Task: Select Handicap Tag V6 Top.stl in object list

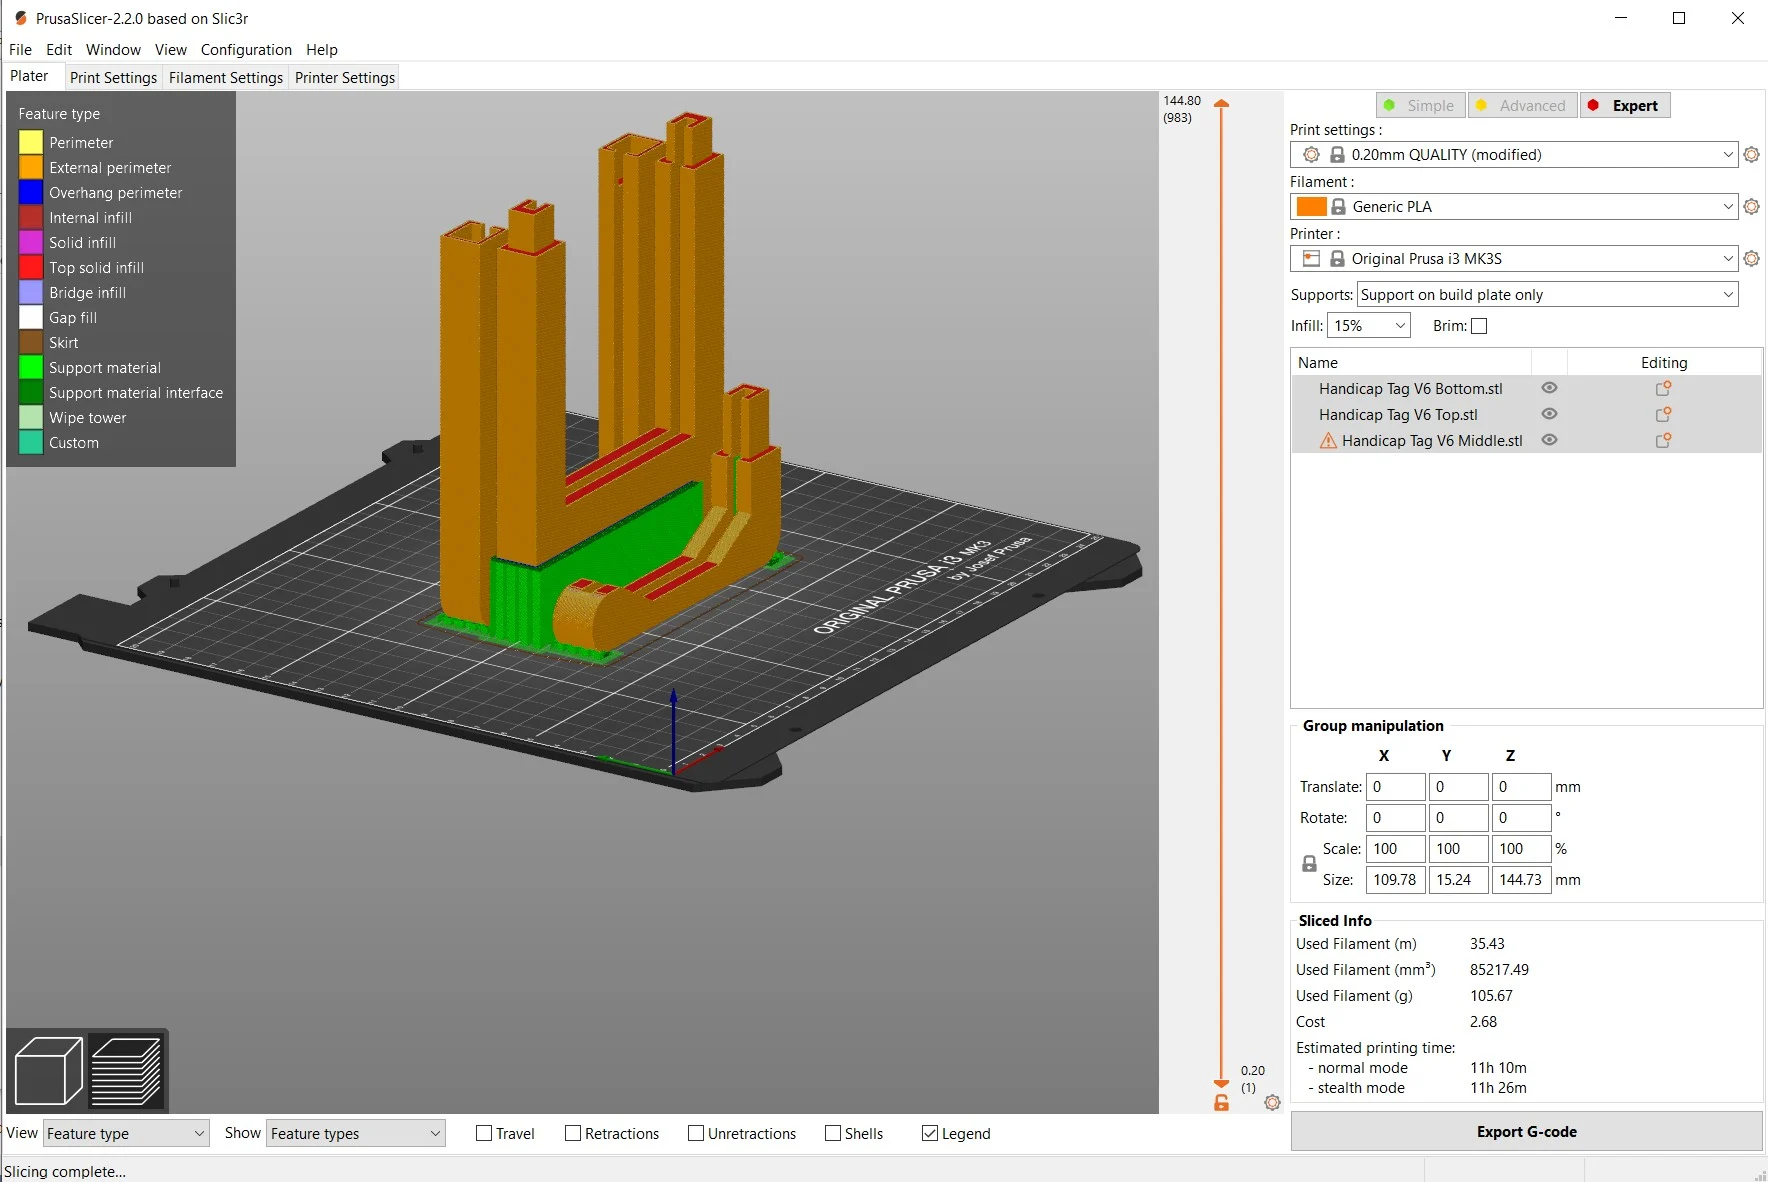Action: [x=1398, y=415]
